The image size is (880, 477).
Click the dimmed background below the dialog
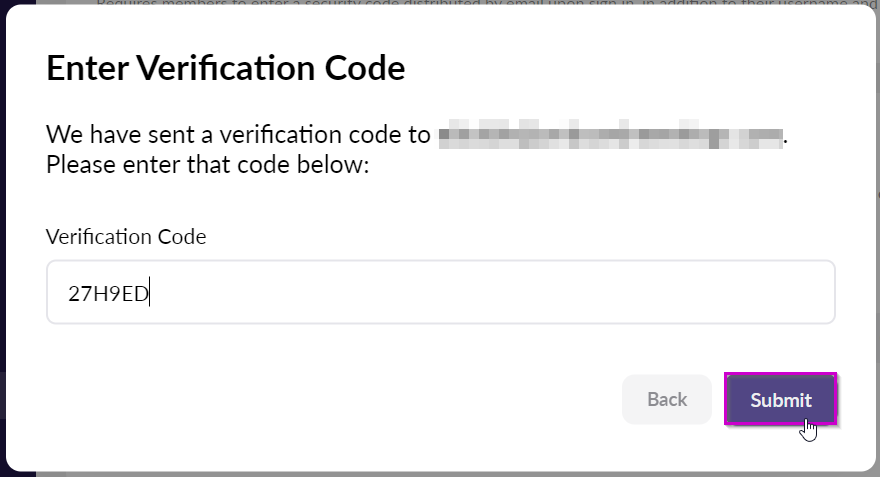[440, 474]
